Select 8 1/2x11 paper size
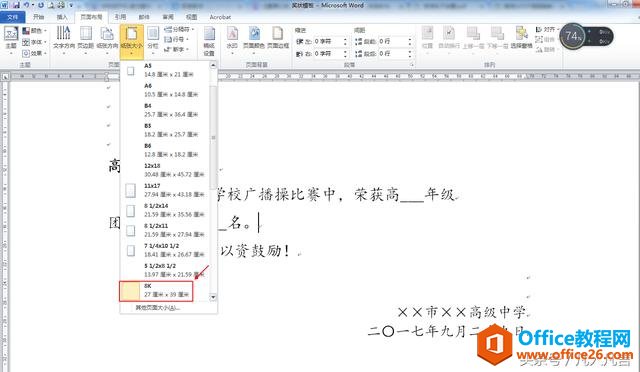The width and height of the screenshot is (640, 372). (x=165, y=230)
